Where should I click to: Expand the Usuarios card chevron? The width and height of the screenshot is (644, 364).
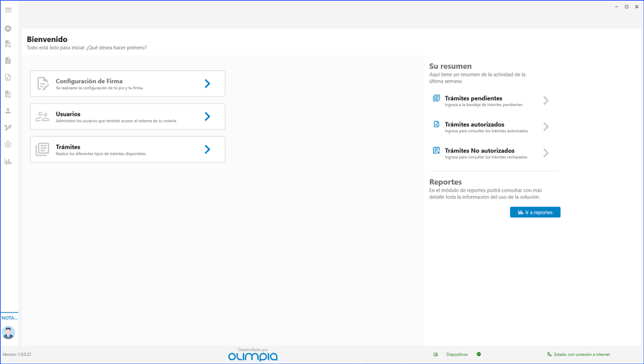point(207,116)
